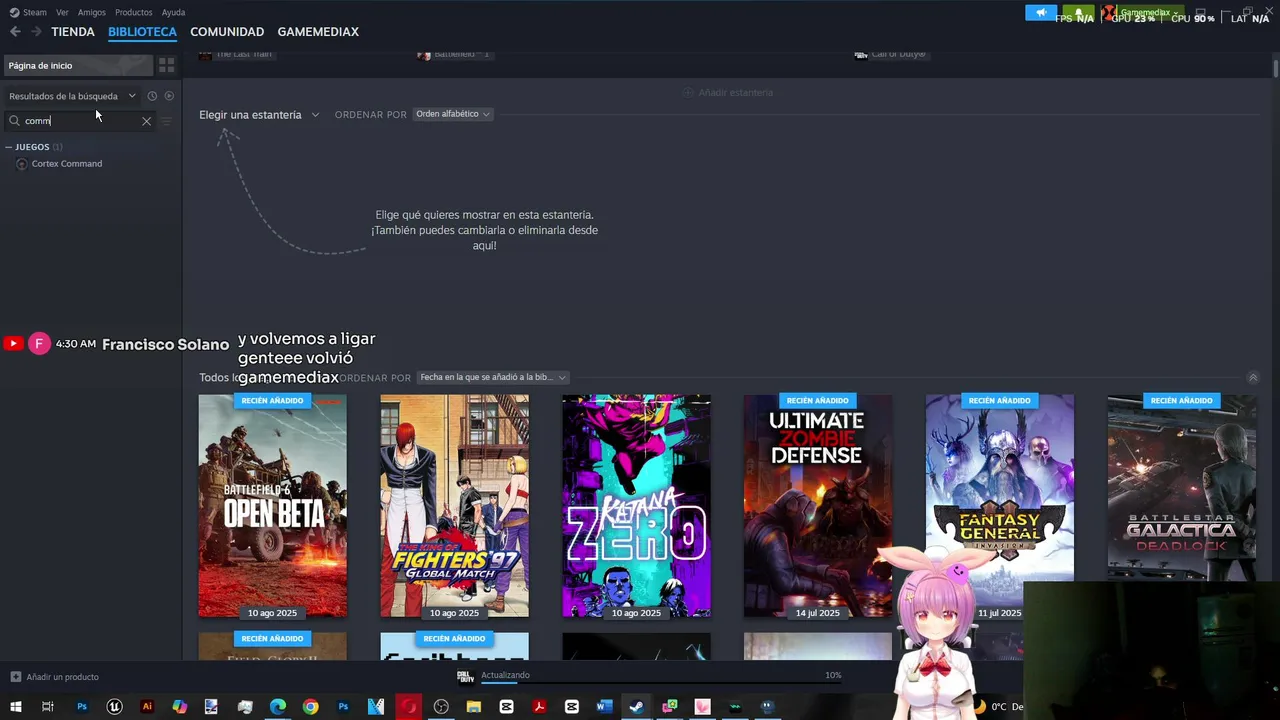This screenshot has height=720, width=1280.
Task: Click the Call of Duty download icon
Action: click(465, 676)
